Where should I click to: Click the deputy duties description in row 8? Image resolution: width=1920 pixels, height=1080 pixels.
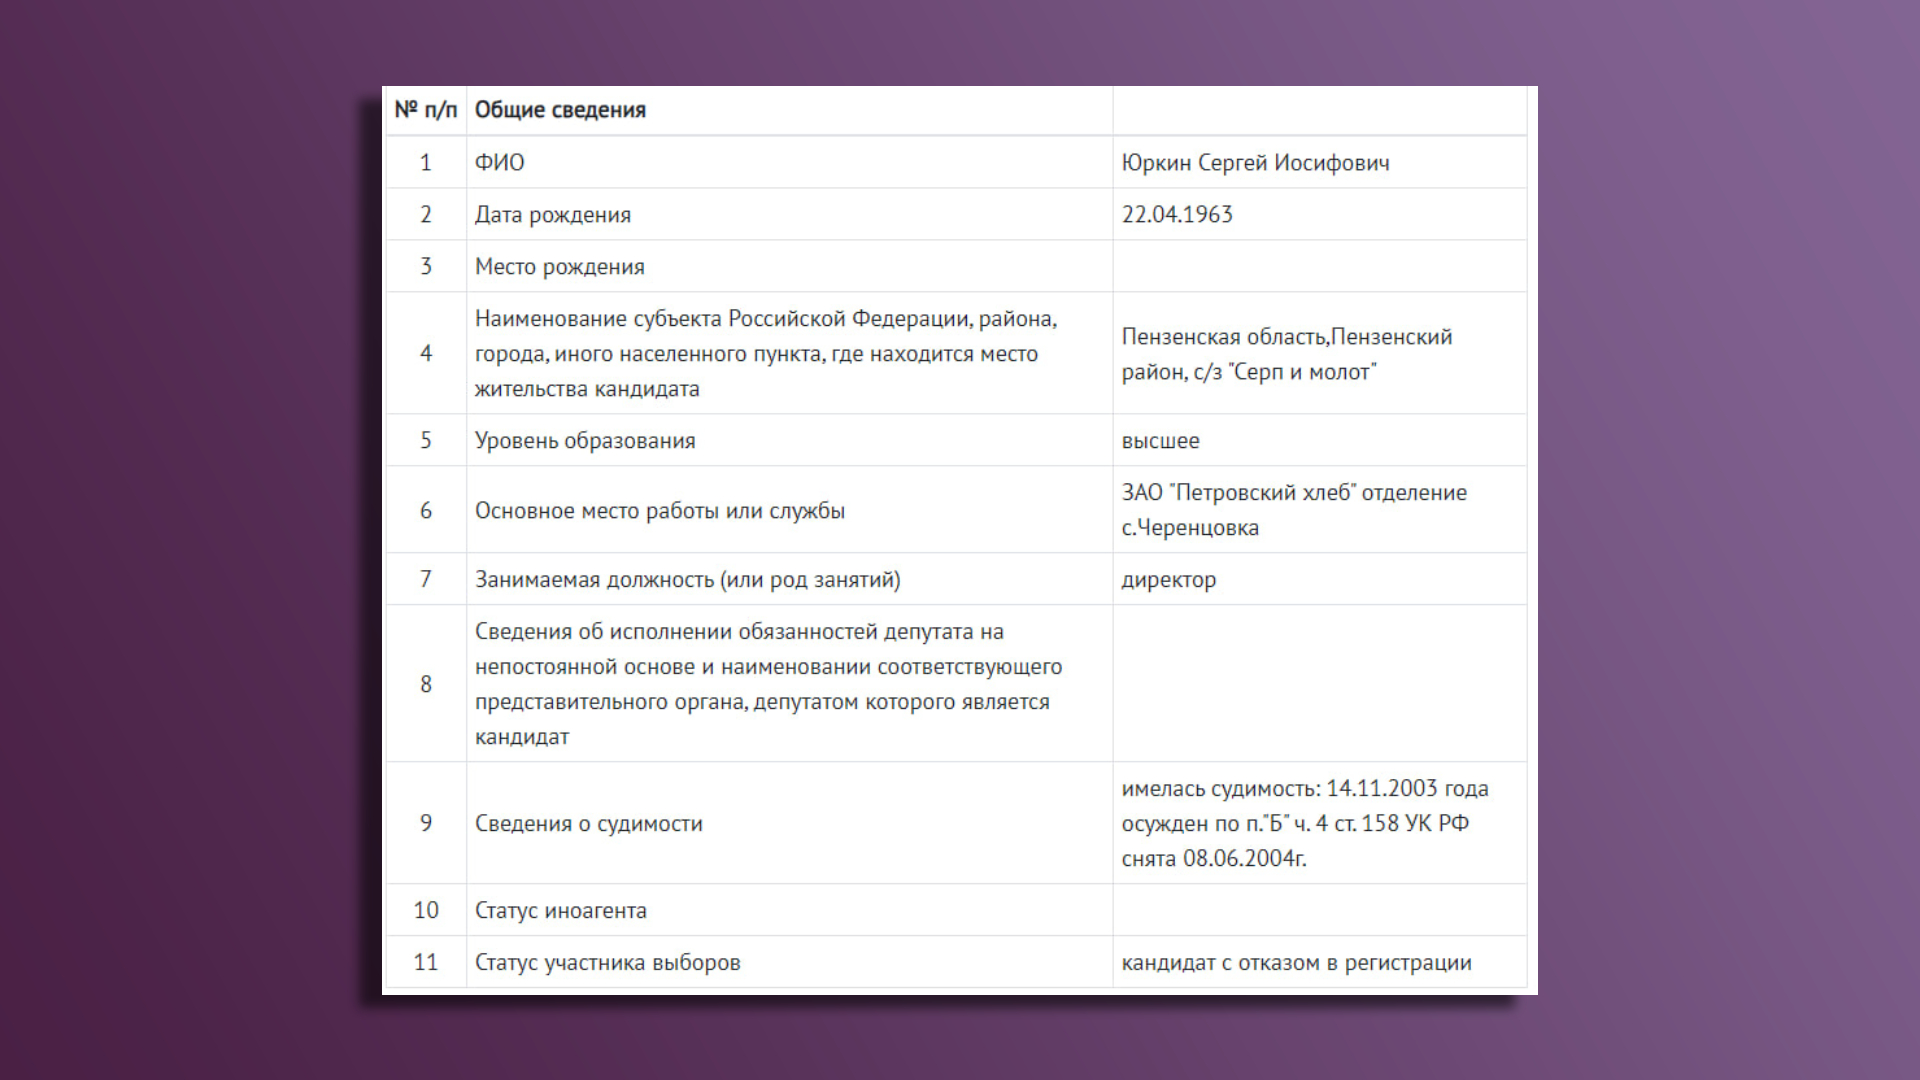tap(768, 684)
